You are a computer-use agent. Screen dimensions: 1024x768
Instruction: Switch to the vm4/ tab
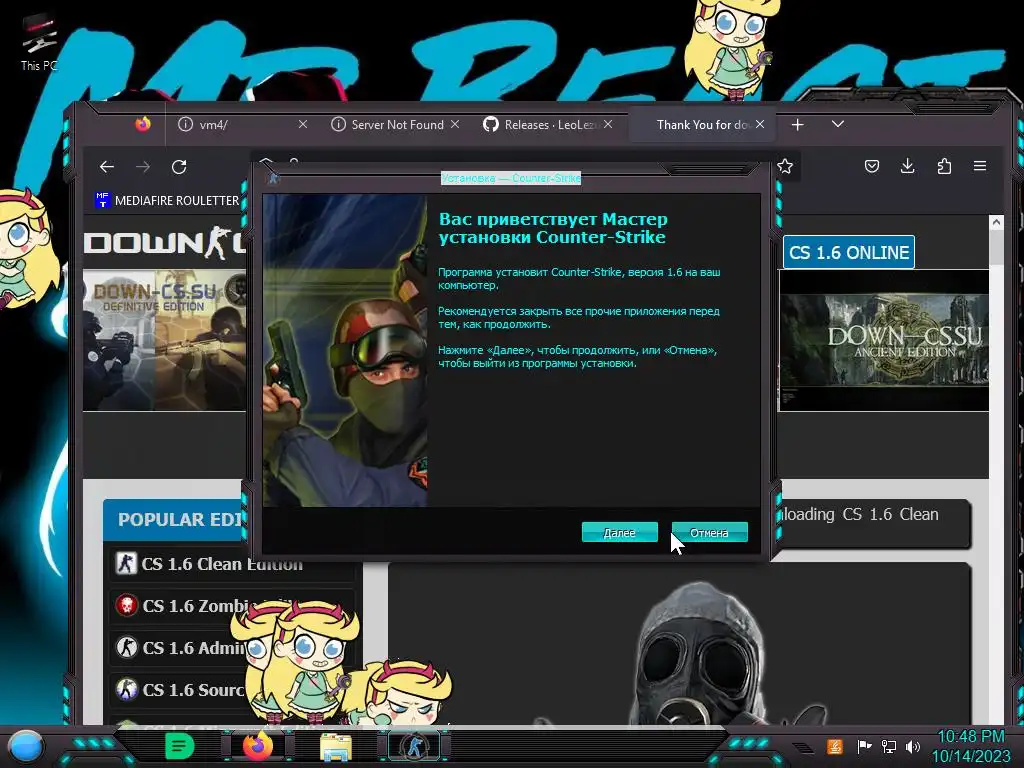click(240, 124)
